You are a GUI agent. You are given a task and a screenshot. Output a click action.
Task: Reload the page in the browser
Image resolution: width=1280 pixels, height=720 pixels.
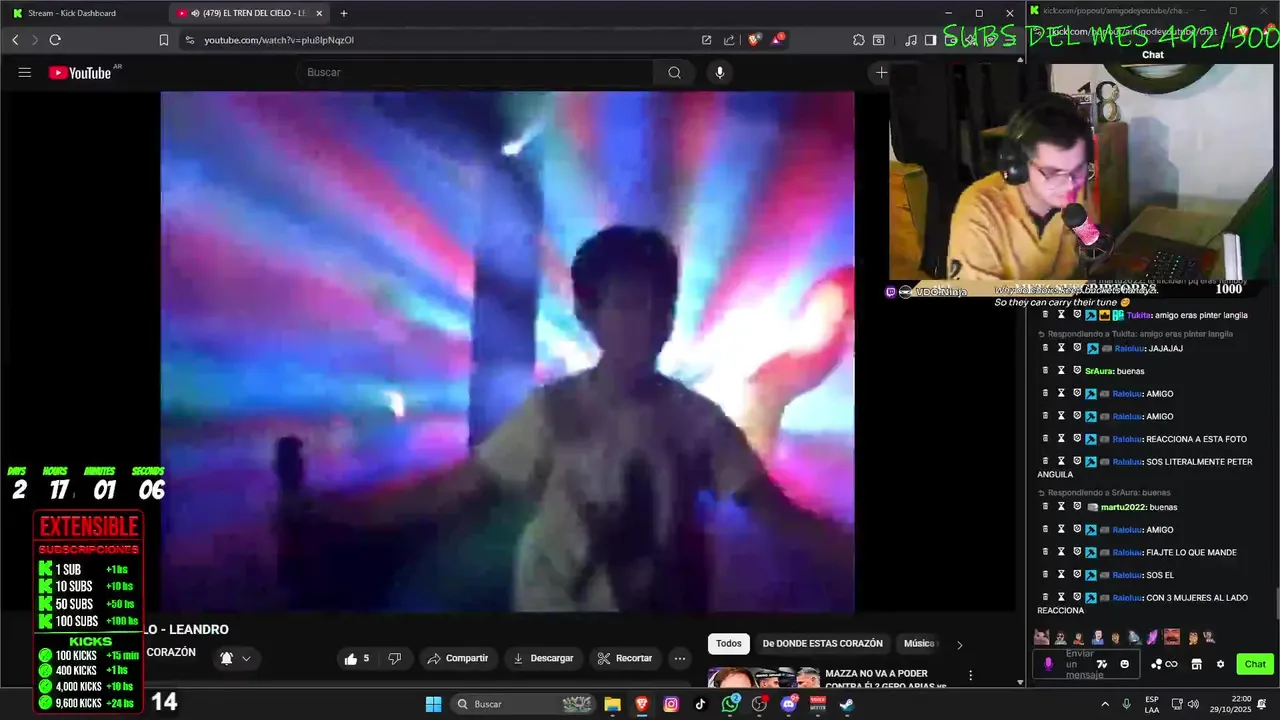(55, 40)
